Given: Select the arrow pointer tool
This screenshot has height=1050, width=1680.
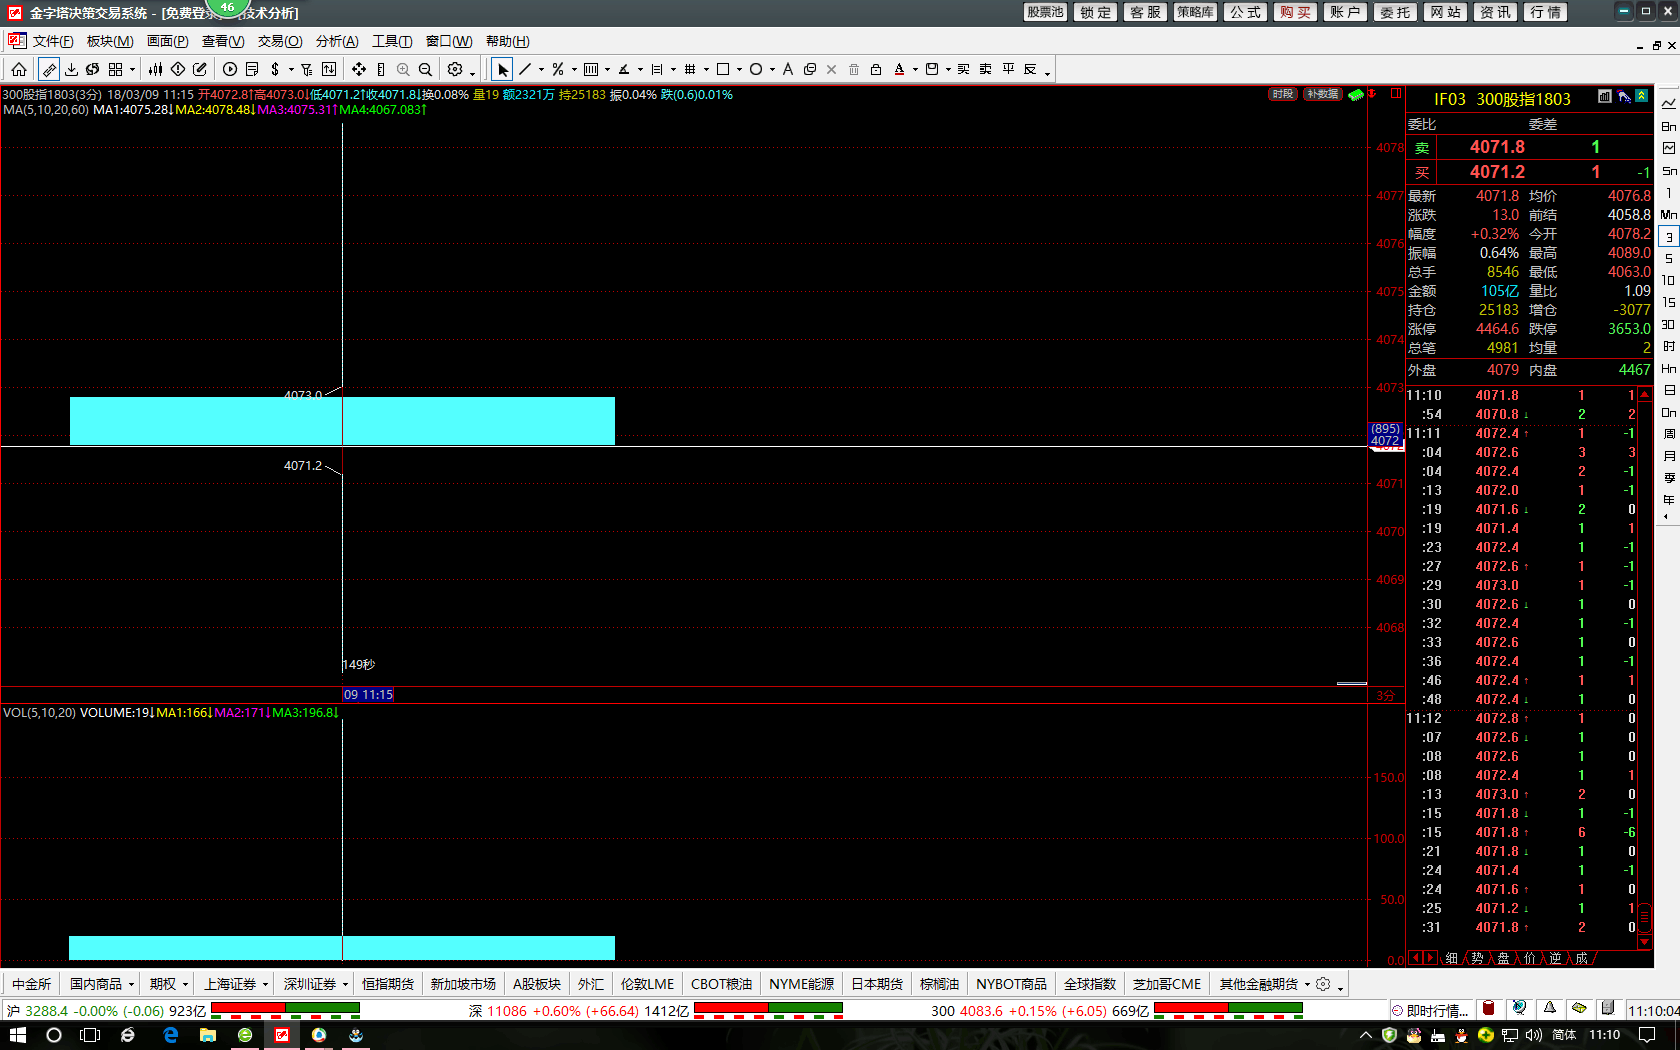Looking at the screenshot, I should coord(502,69).
